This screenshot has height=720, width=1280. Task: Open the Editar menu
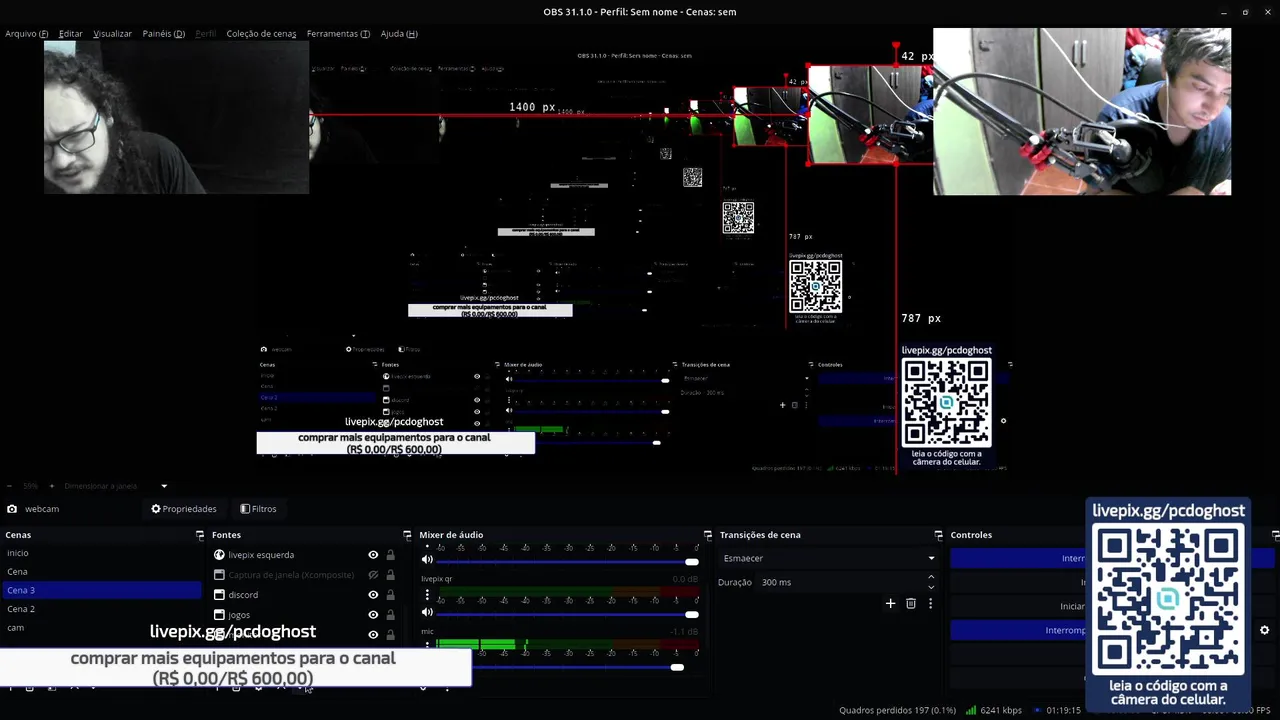click(x=70, y=33)
